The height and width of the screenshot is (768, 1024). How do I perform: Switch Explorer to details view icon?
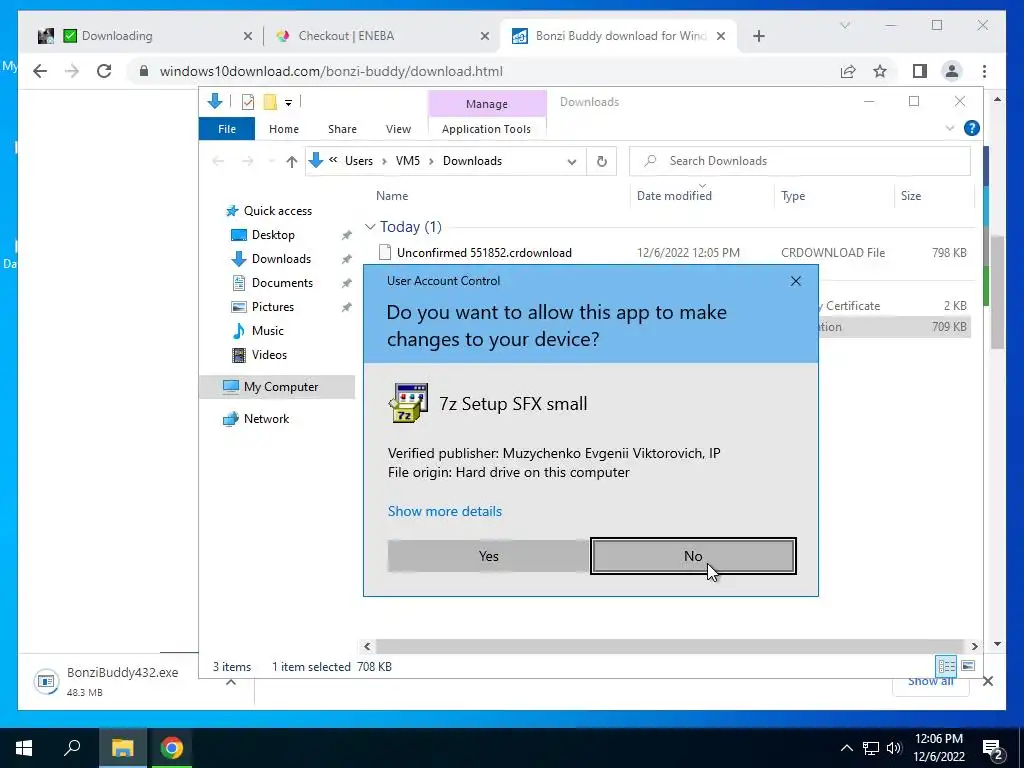tap(946, 666)
